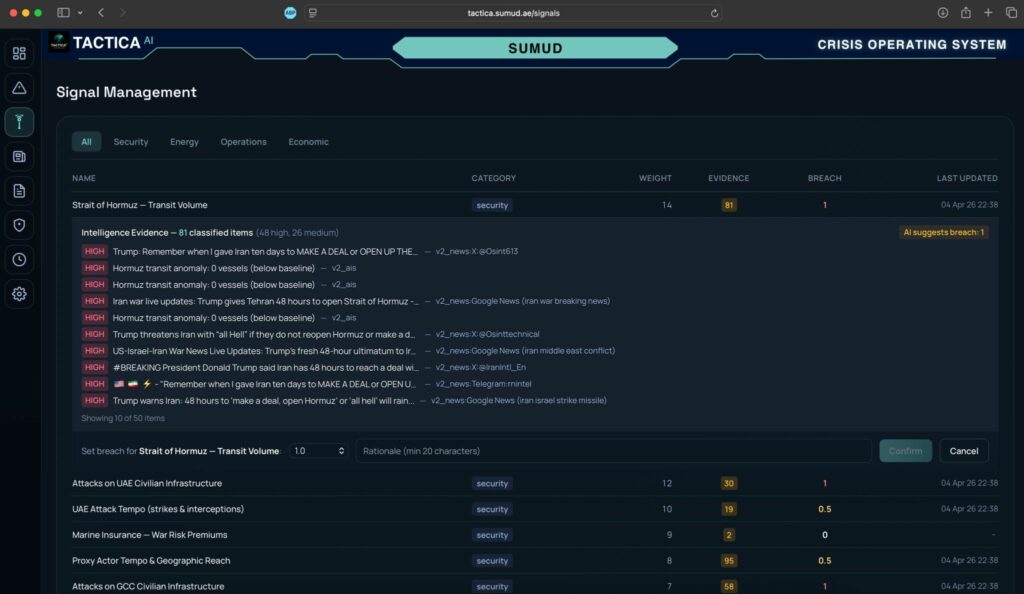The width and height of the screenshot is (1024, 594).
Task: Click the Signal Management heading
Action: pos(126,92)
